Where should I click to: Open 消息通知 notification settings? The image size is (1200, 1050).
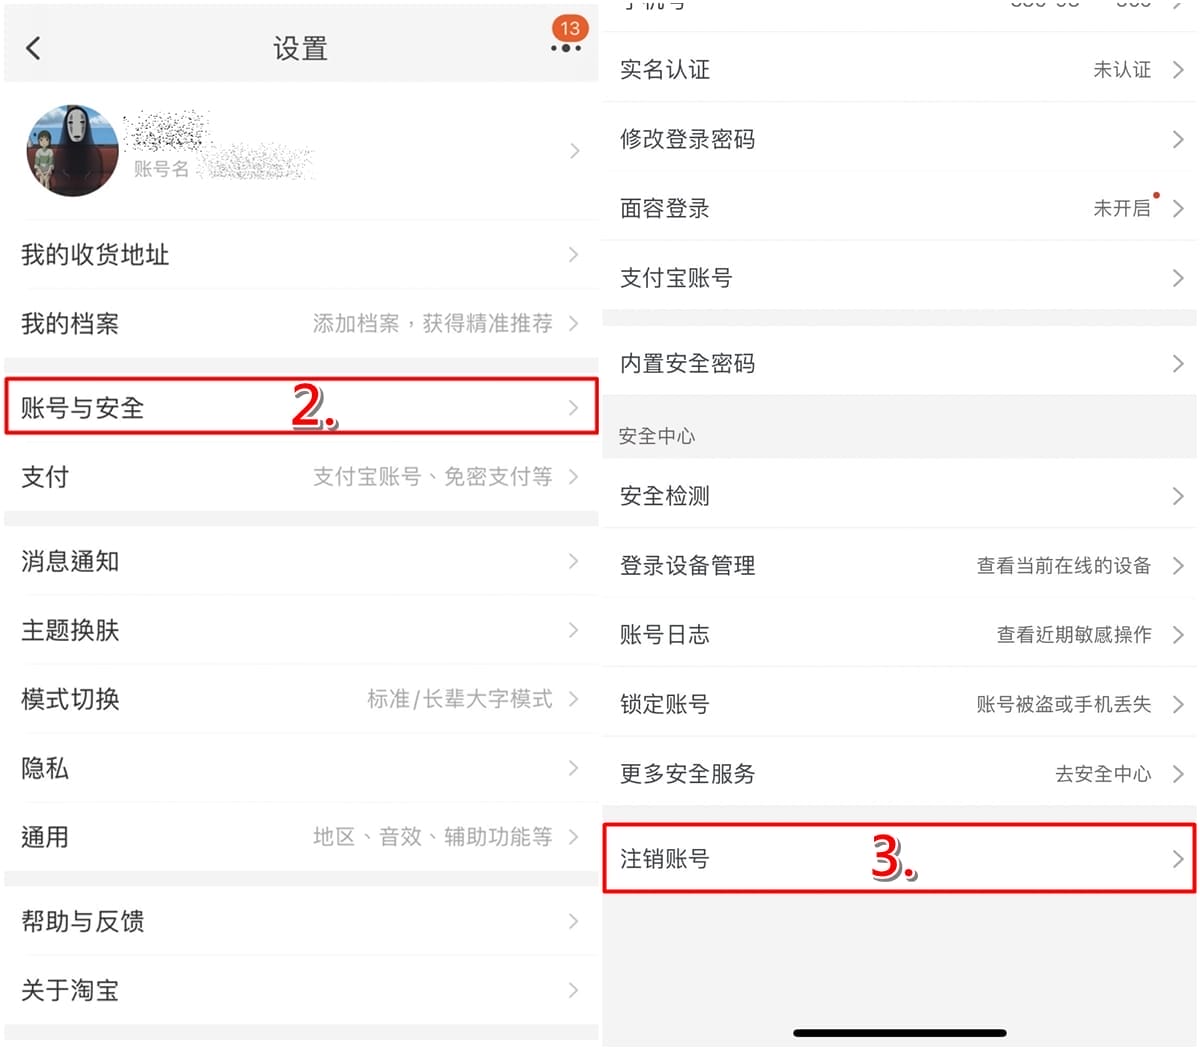[x=301, y=561]
